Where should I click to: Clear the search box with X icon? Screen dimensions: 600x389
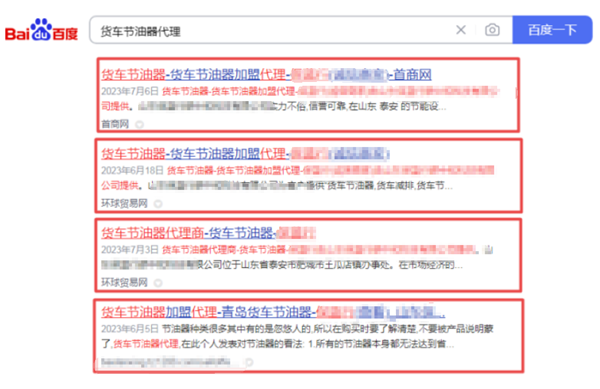[x=461, y=30]
